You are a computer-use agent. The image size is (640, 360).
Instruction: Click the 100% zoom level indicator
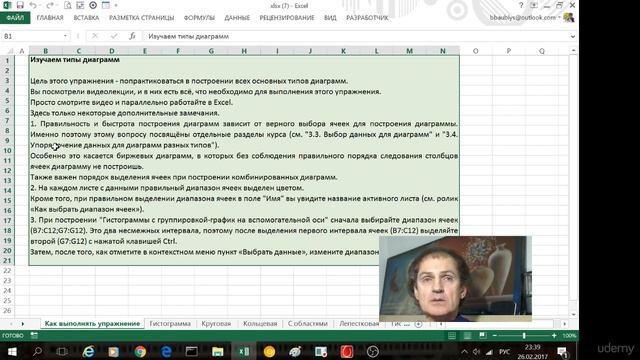[x=569, y=336]
